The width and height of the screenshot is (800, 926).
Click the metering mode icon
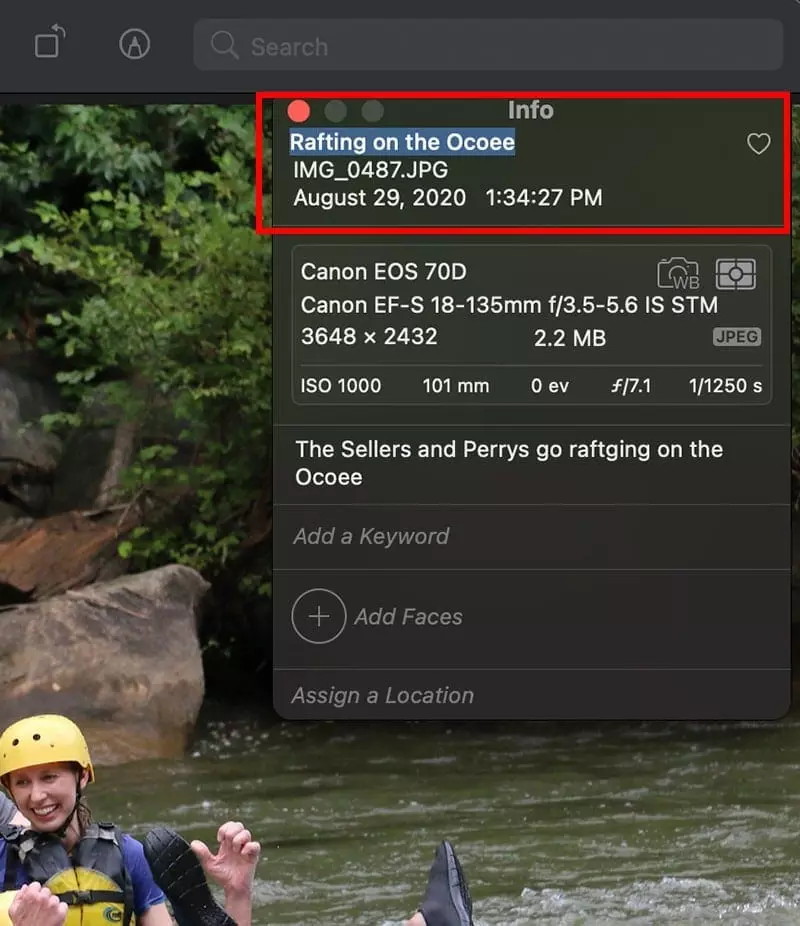736,274
